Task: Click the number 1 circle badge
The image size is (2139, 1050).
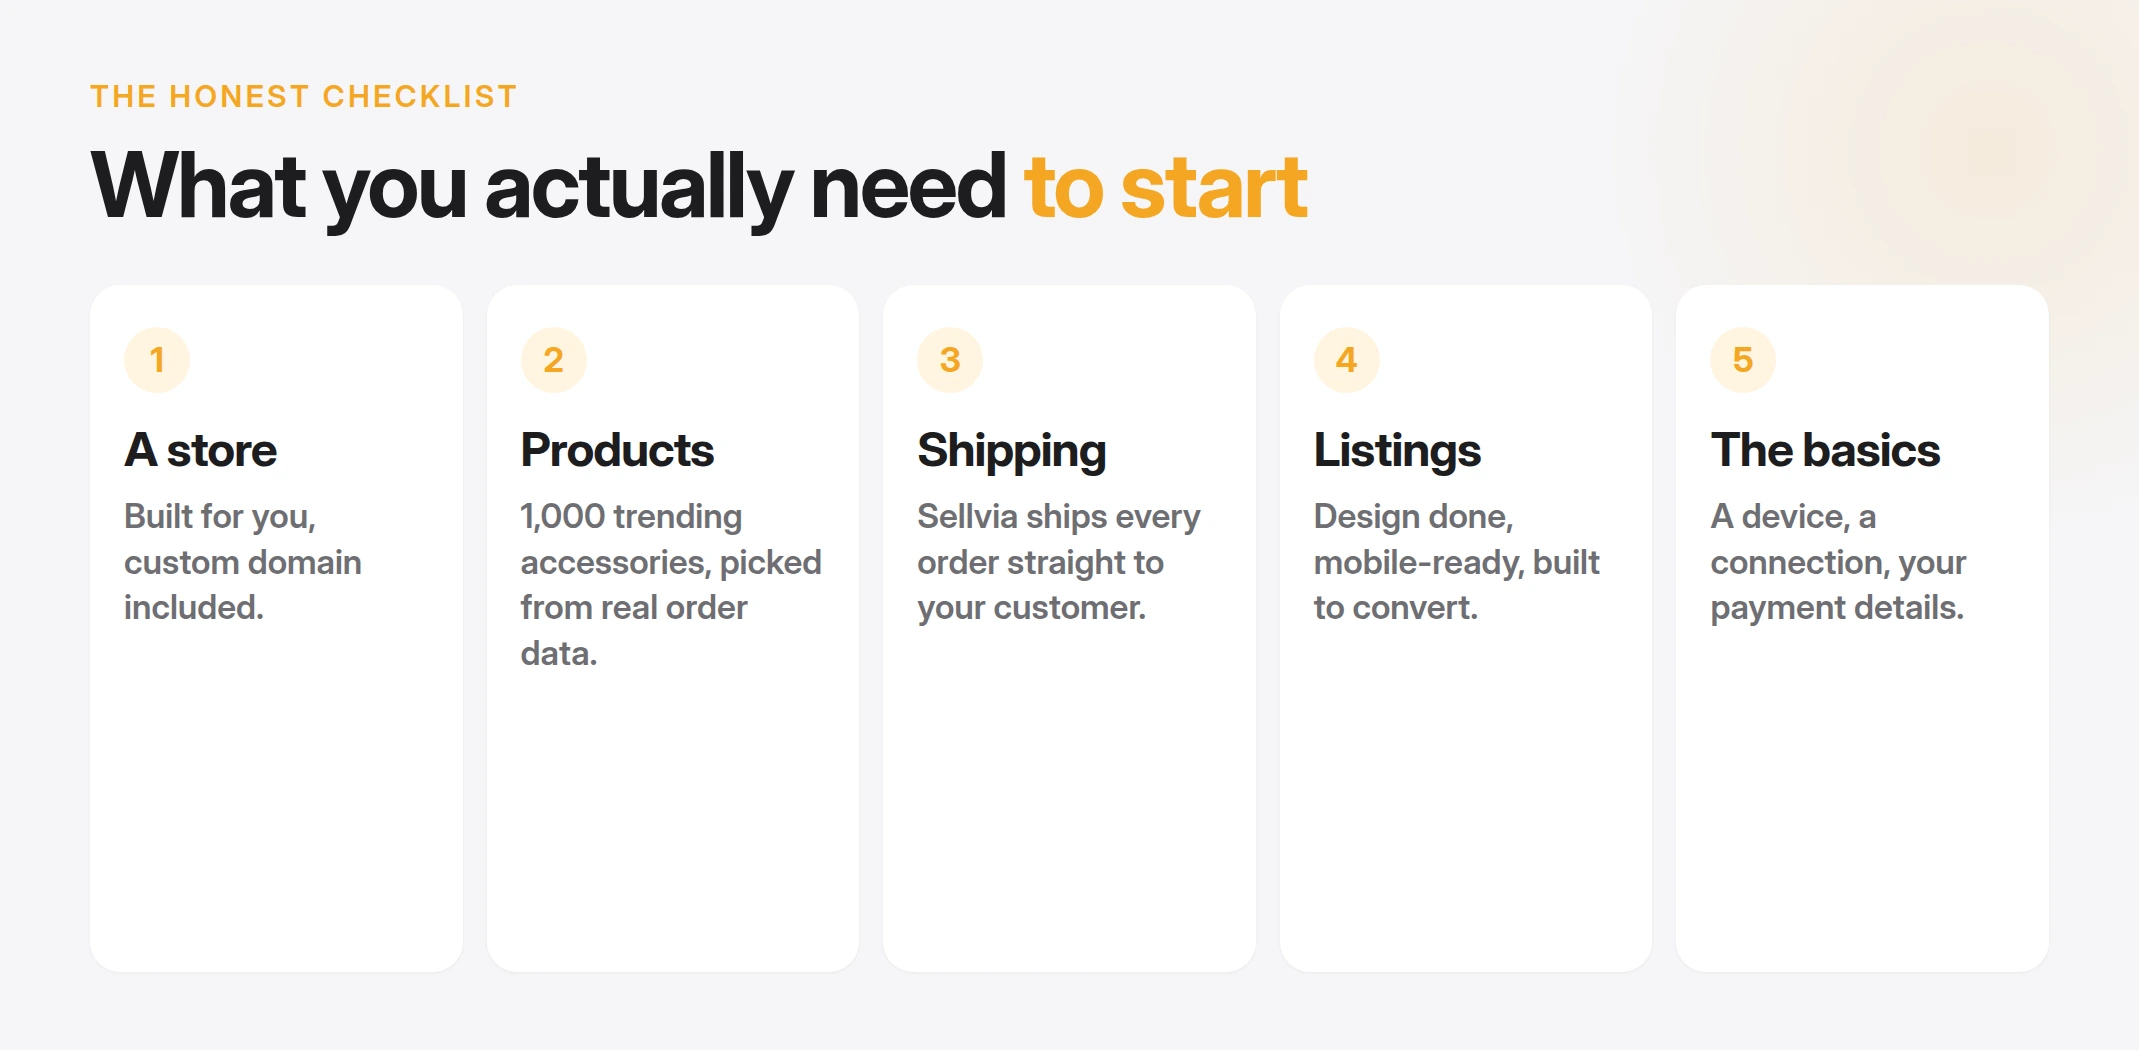Action: pyautogui.click(x=157, y=360)
